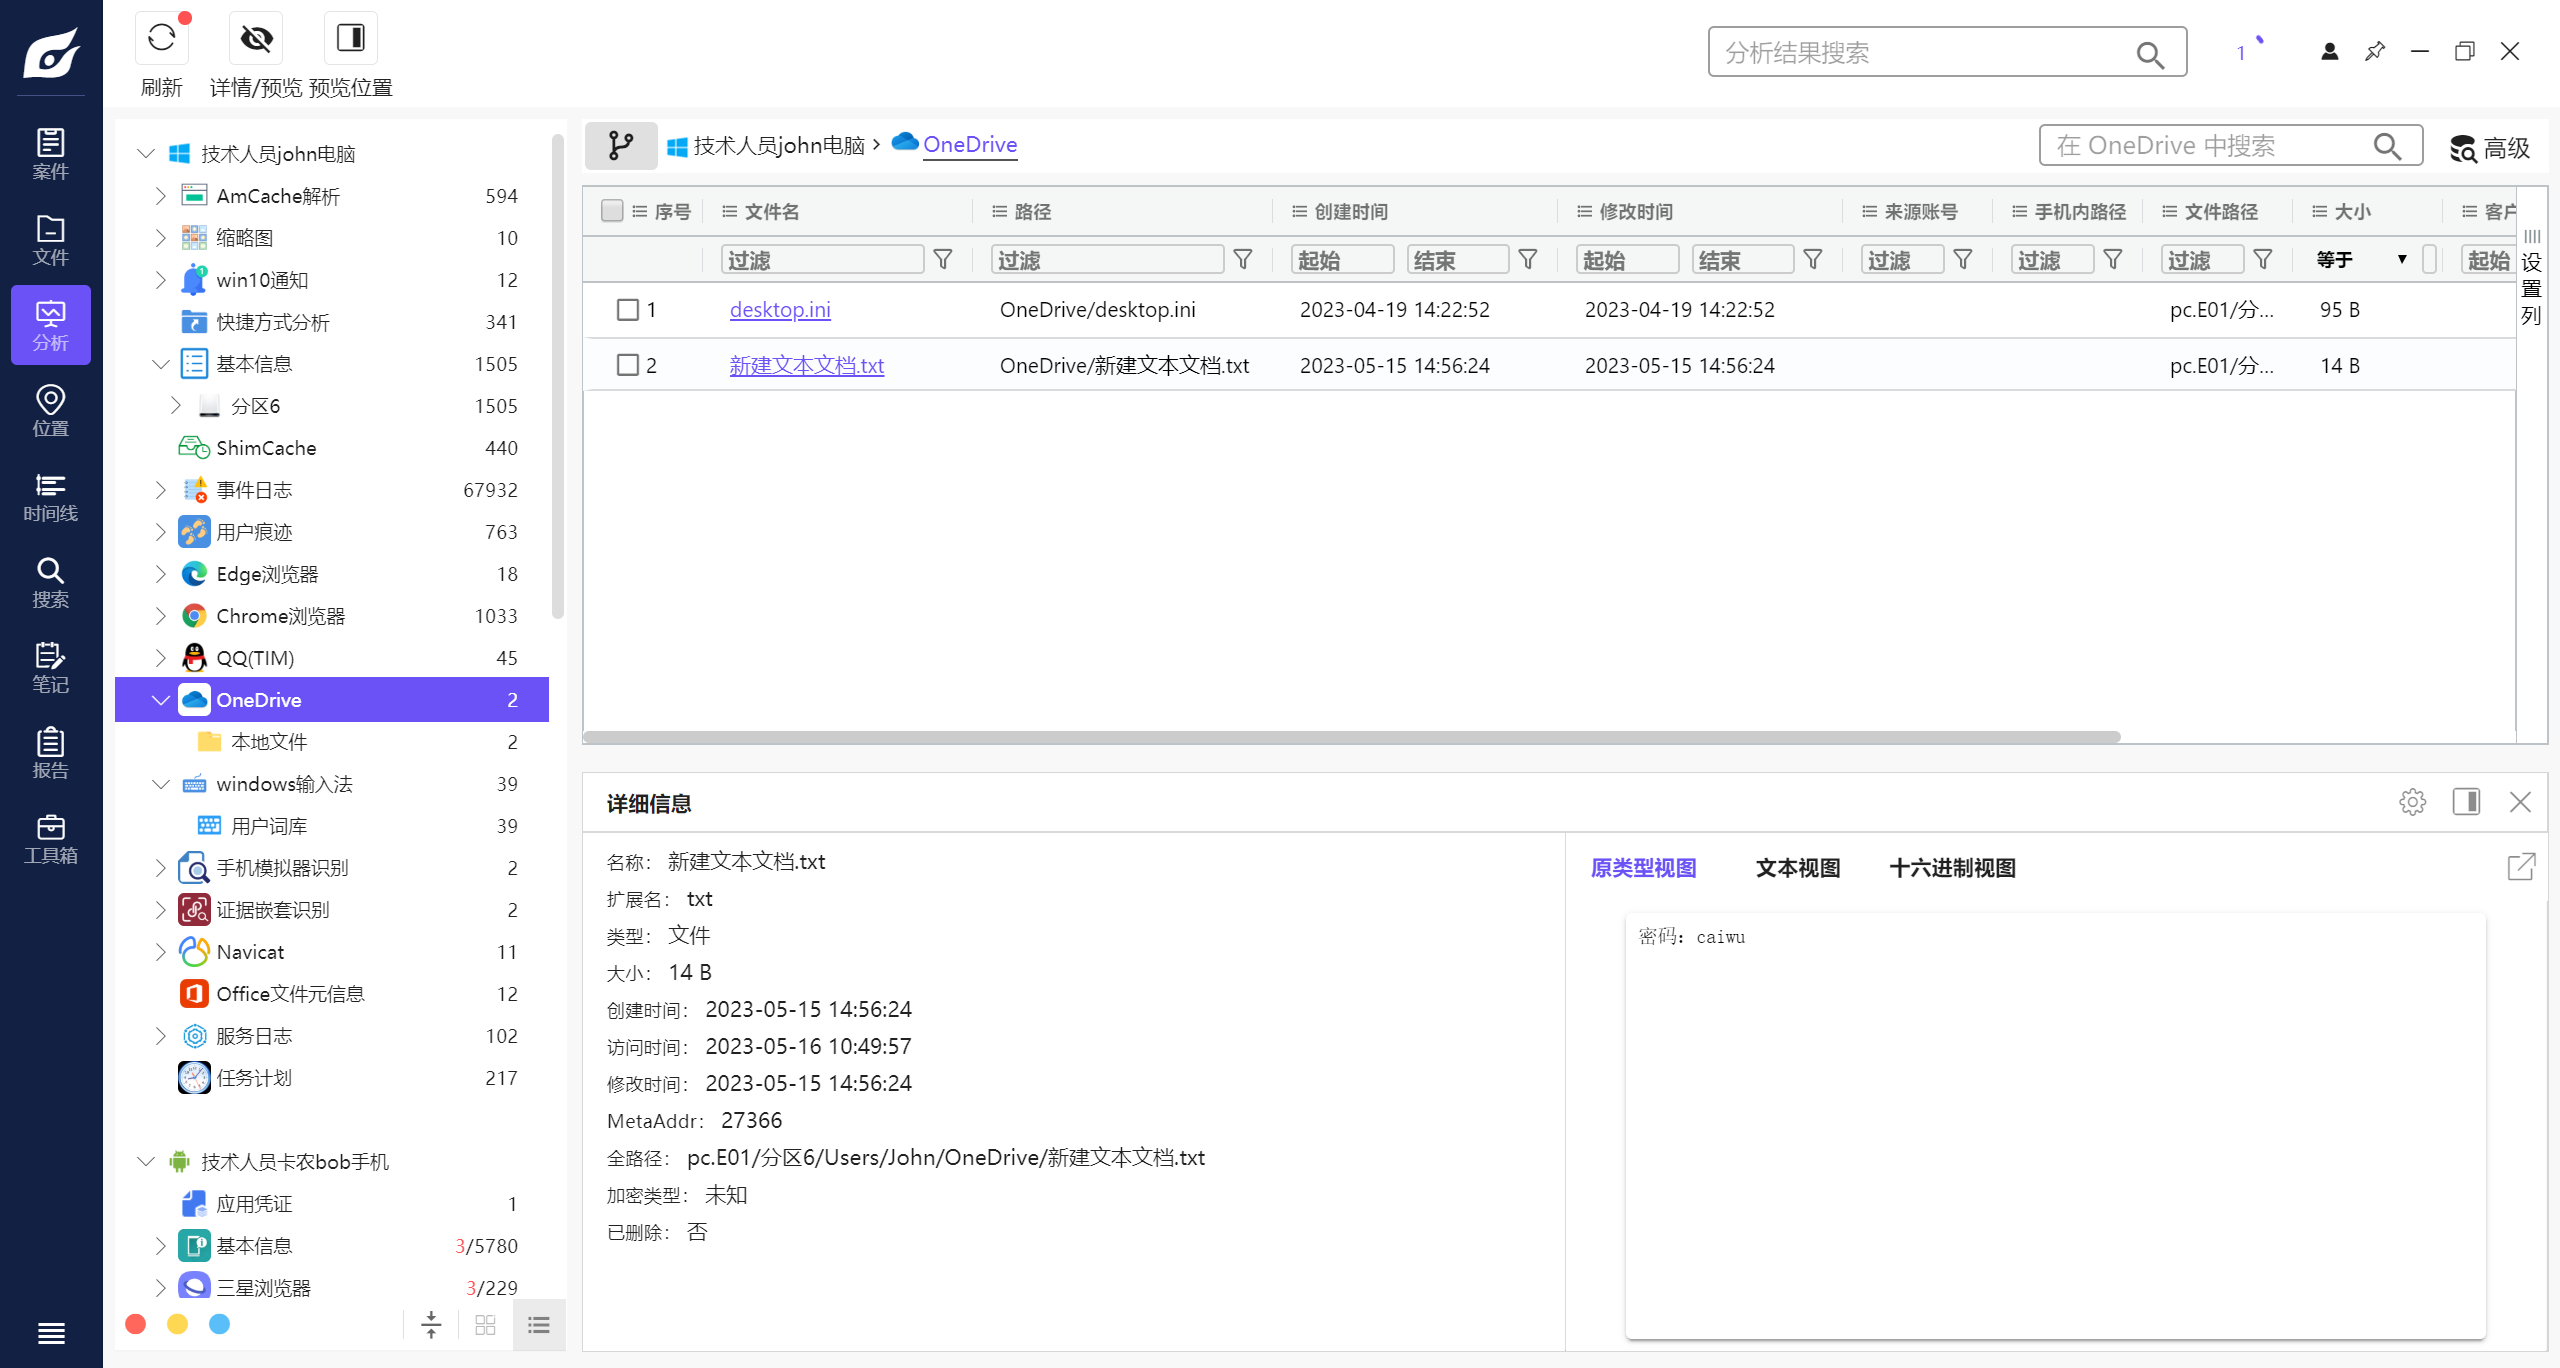Click the 刷新 refresh icon
Screen dimensions: 2560x1368
click(162, 38)
